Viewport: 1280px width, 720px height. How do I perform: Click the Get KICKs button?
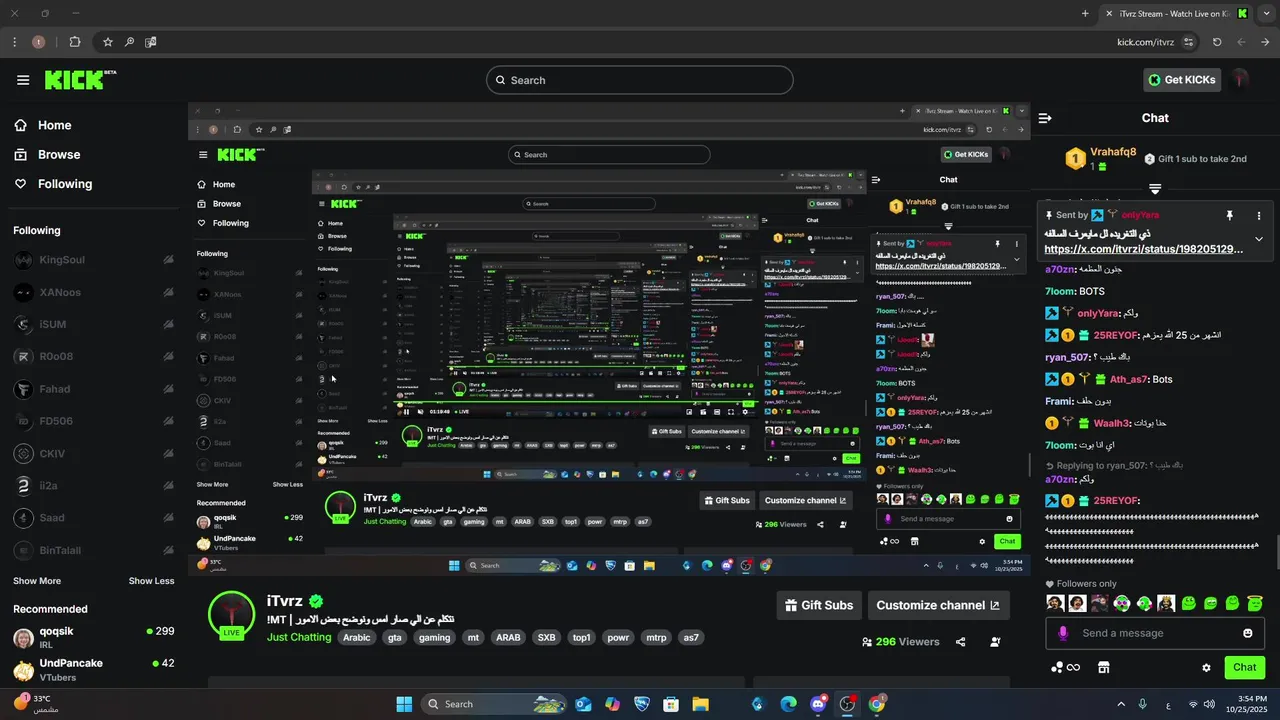click(x=1182, y=80)
